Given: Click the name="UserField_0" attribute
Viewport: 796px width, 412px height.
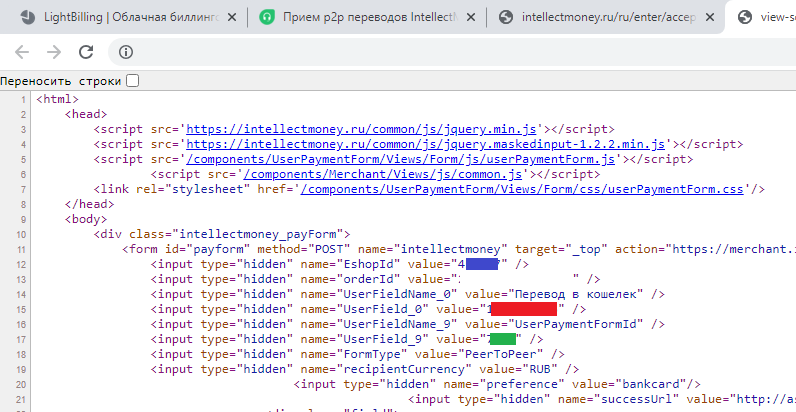Looking at the screenshot, I should click(x=365, y=309).
